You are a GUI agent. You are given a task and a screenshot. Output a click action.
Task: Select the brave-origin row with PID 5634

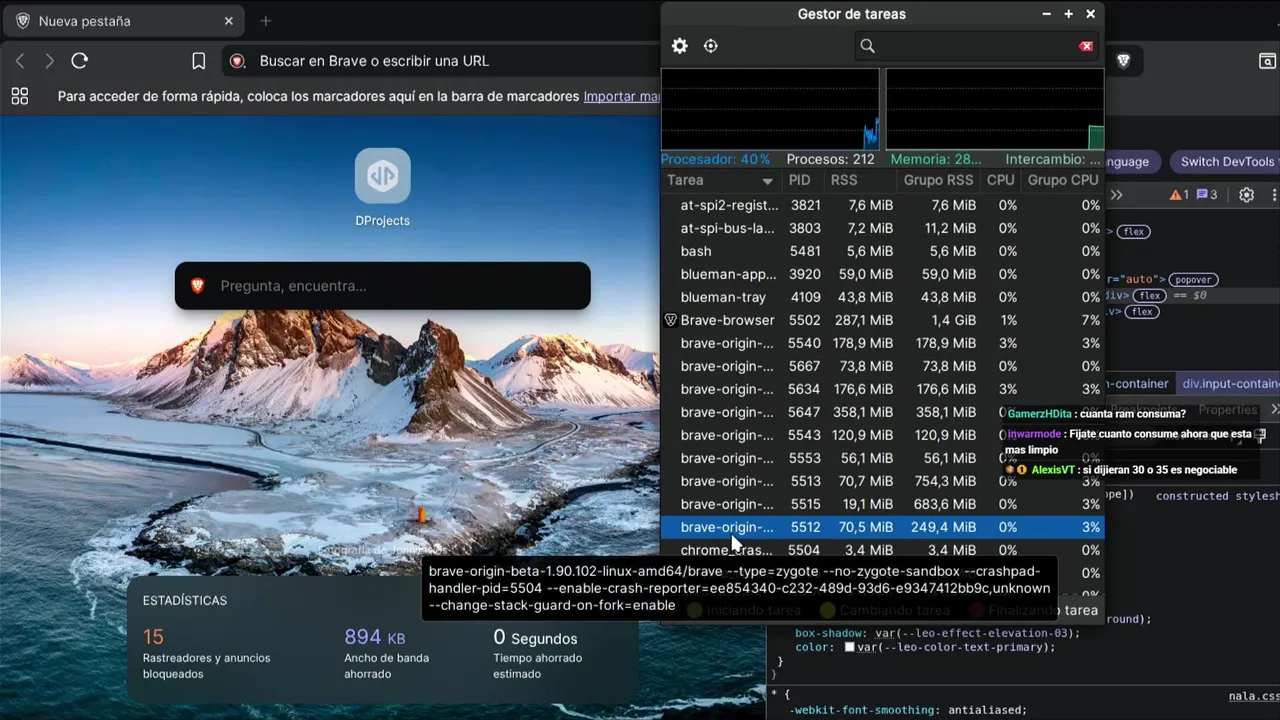point(883,389)
